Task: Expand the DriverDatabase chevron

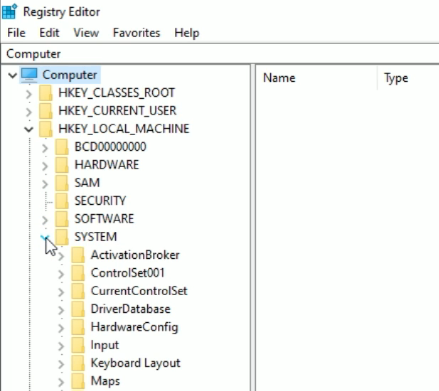Action: coord(61,310)
